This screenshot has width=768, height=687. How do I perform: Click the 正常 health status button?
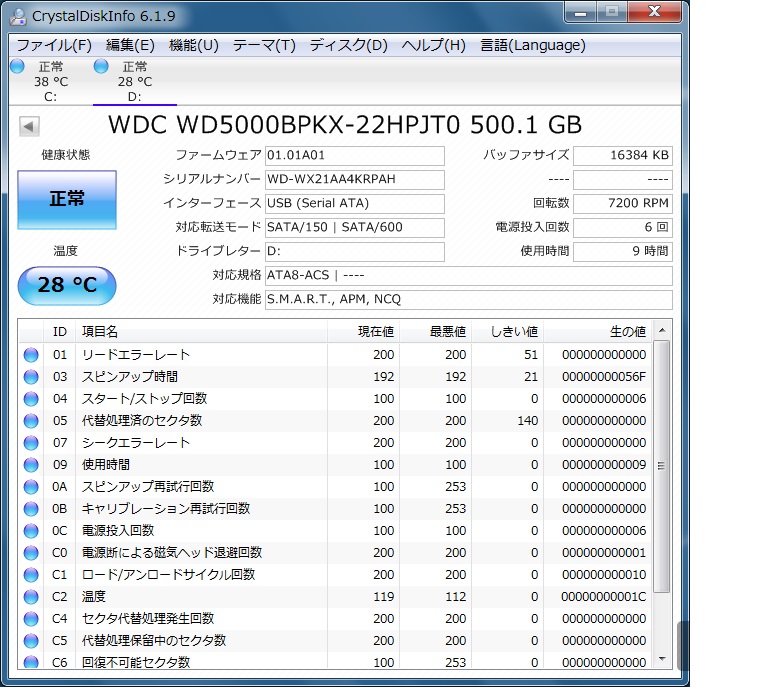67,199
